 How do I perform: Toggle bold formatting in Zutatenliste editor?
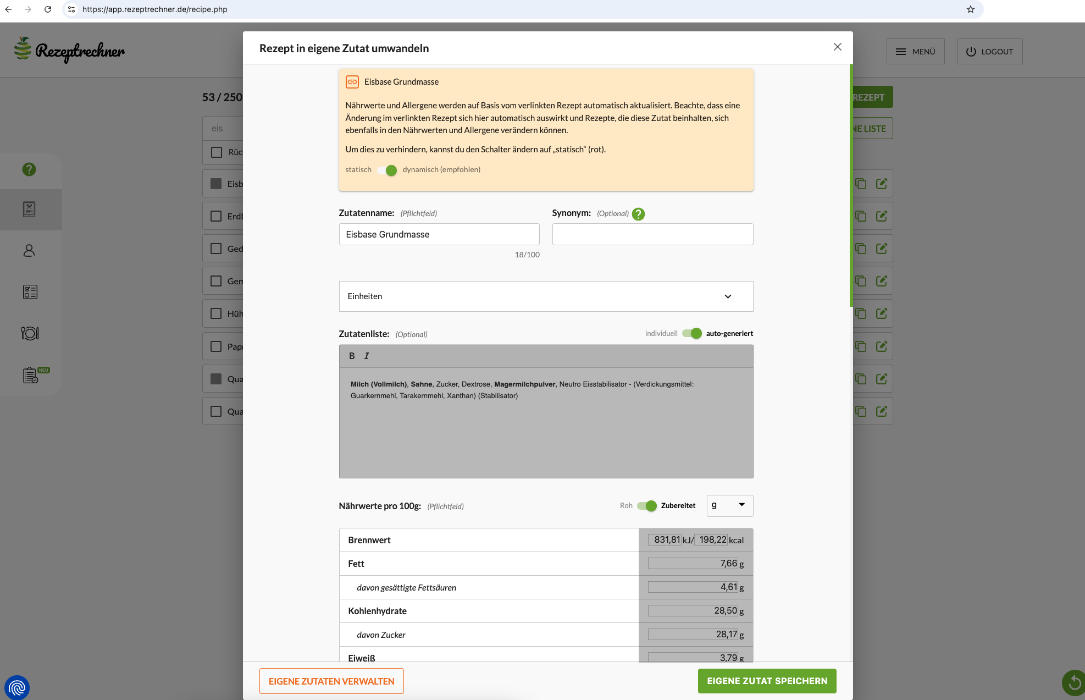coord(352,356)
